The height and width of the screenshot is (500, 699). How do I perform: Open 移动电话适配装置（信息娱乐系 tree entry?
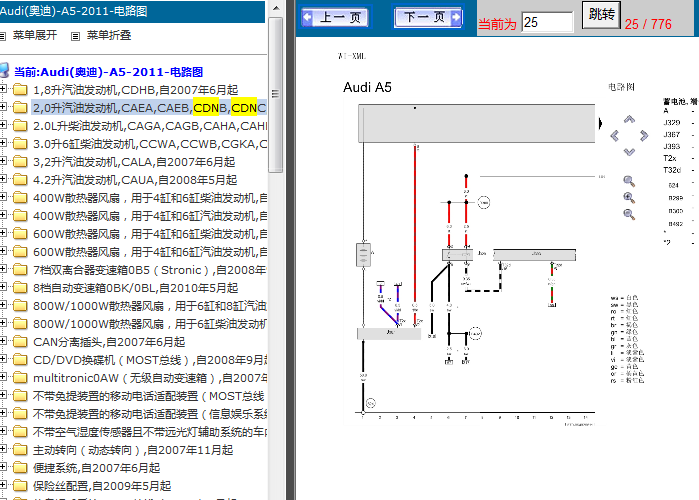pyautogui.click(x=150, y=414)
